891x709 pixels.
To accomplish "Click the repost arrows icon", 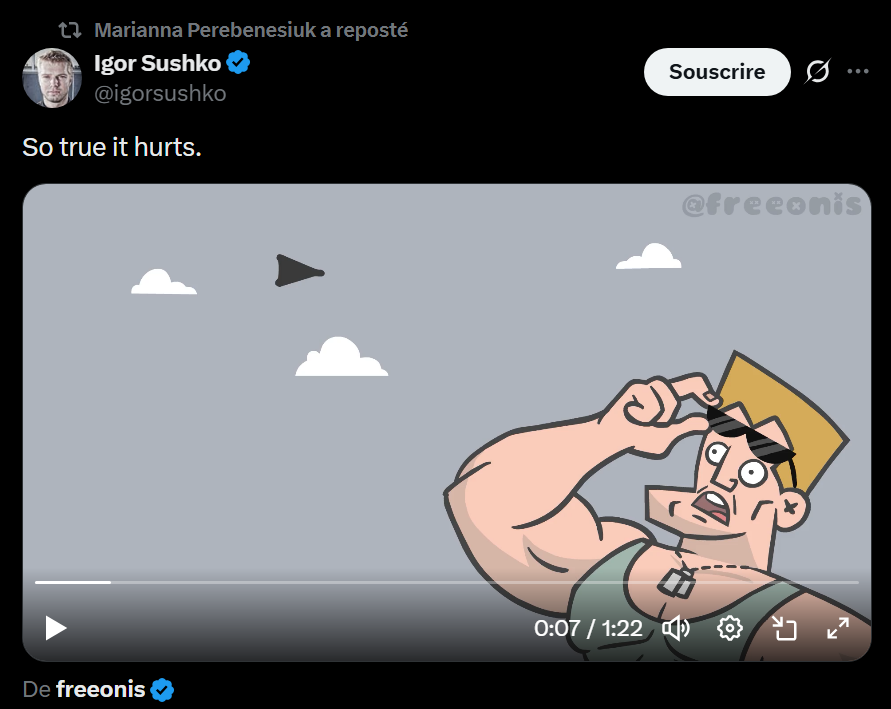I will 70,30.
